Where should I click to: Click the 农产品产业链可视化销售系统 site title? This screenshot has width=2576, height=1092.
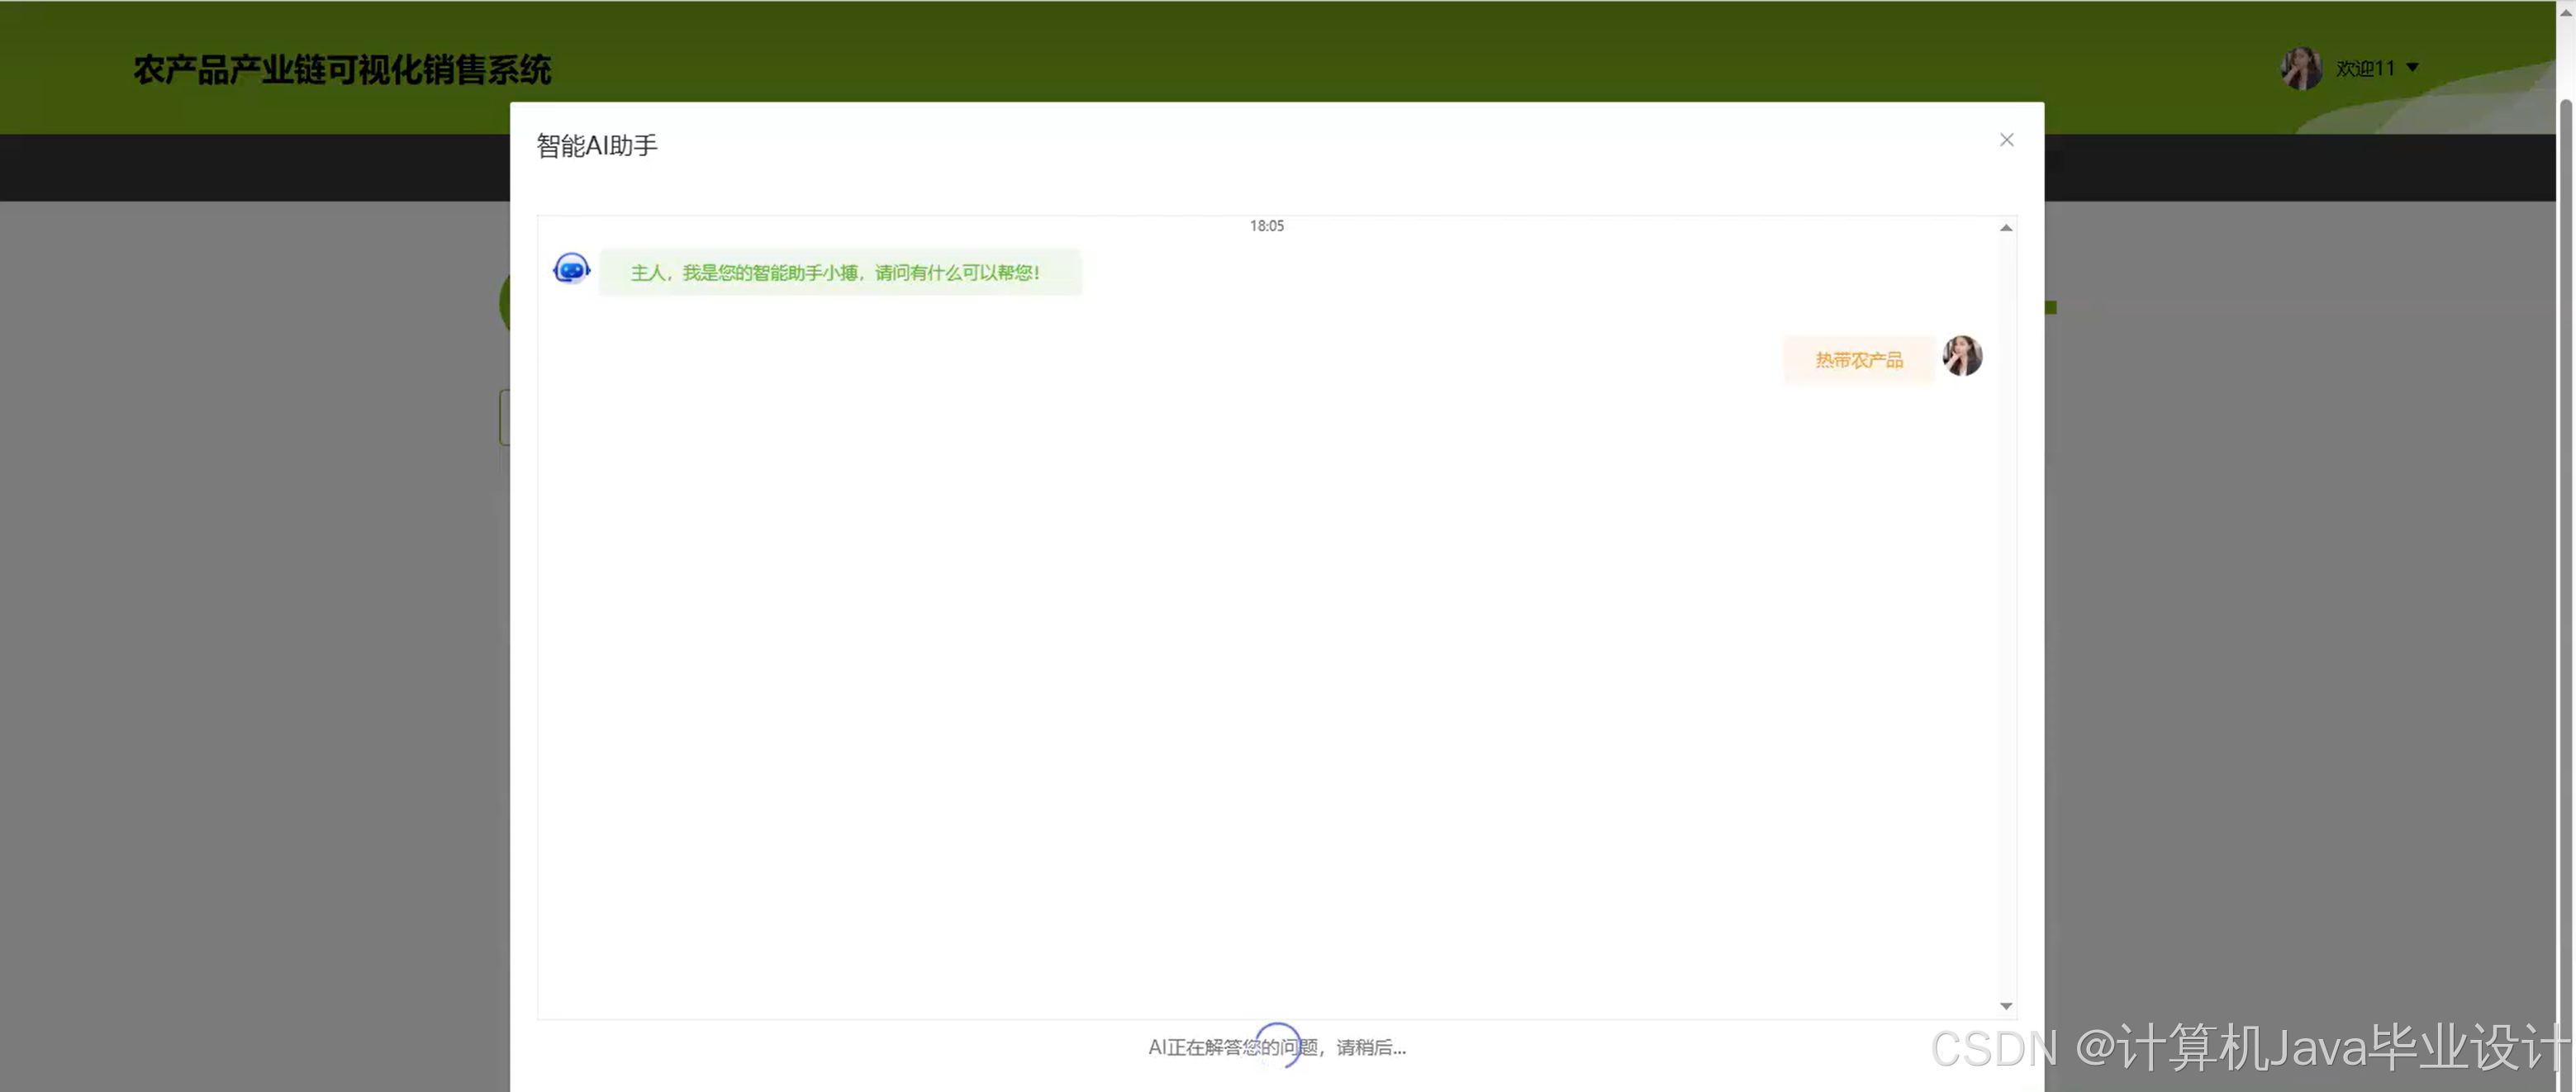coord(342,70)
